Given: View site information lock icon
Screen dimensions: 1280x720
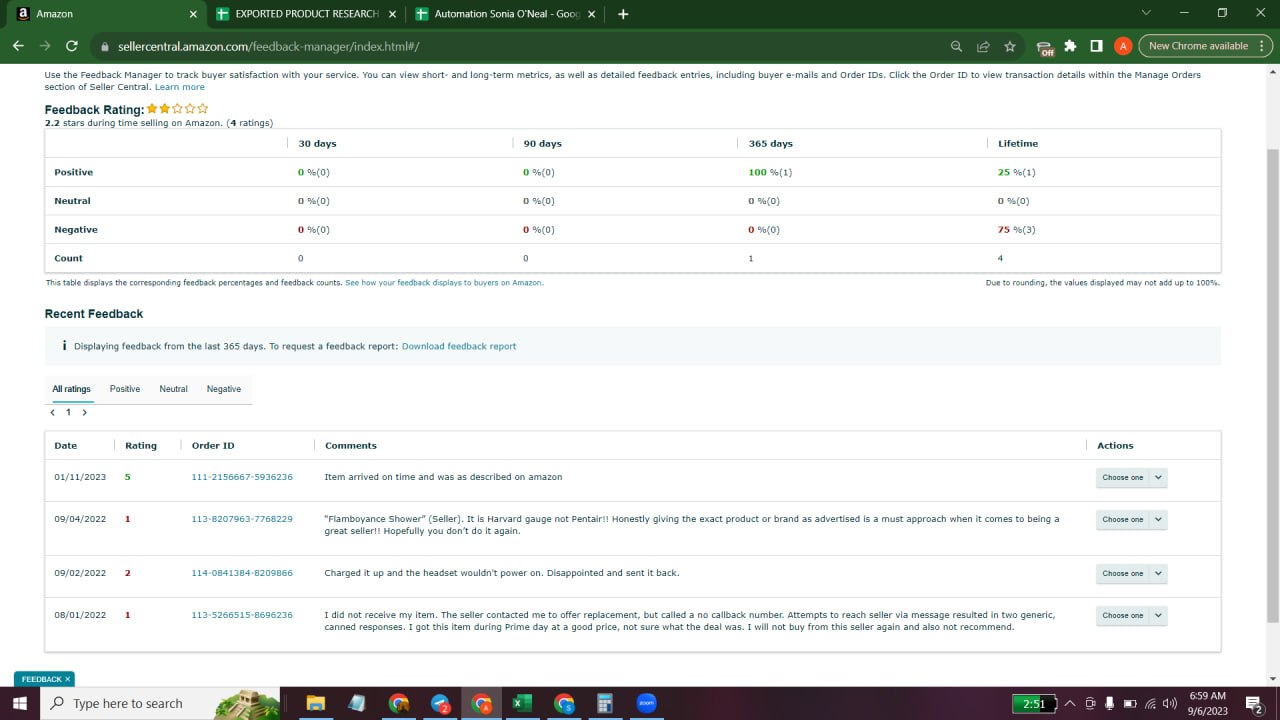Looking at the screenshot, I should [x=104, y=46].
